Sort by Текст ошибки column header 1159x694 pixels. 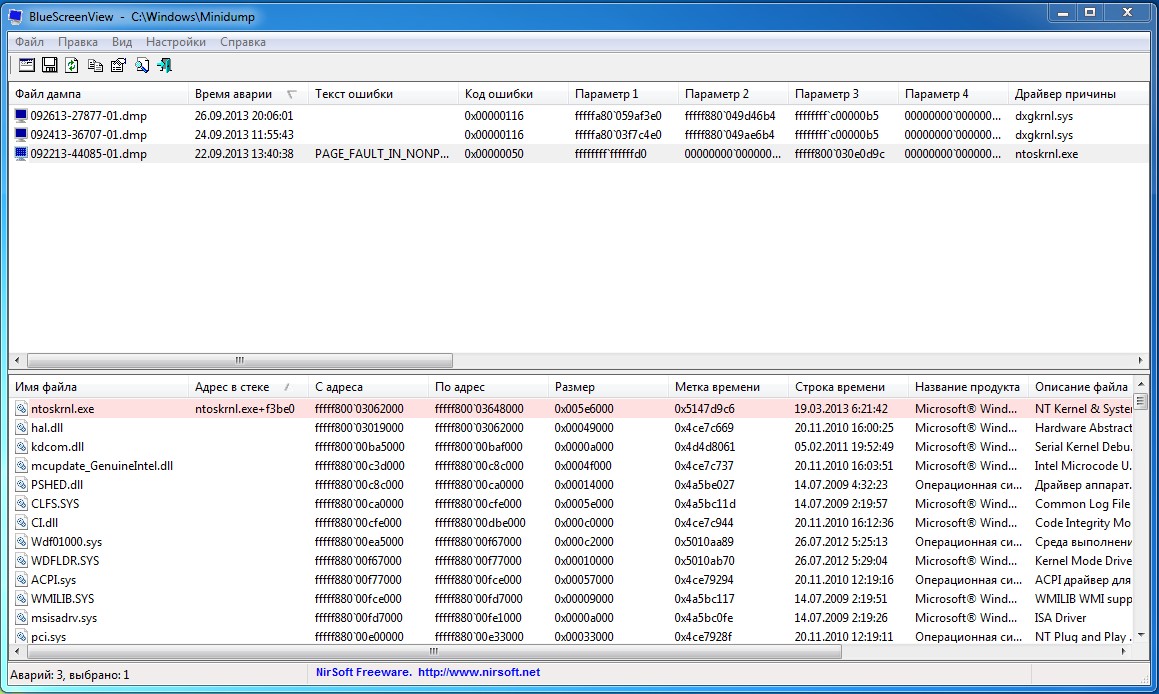click(x=384, y=94)
